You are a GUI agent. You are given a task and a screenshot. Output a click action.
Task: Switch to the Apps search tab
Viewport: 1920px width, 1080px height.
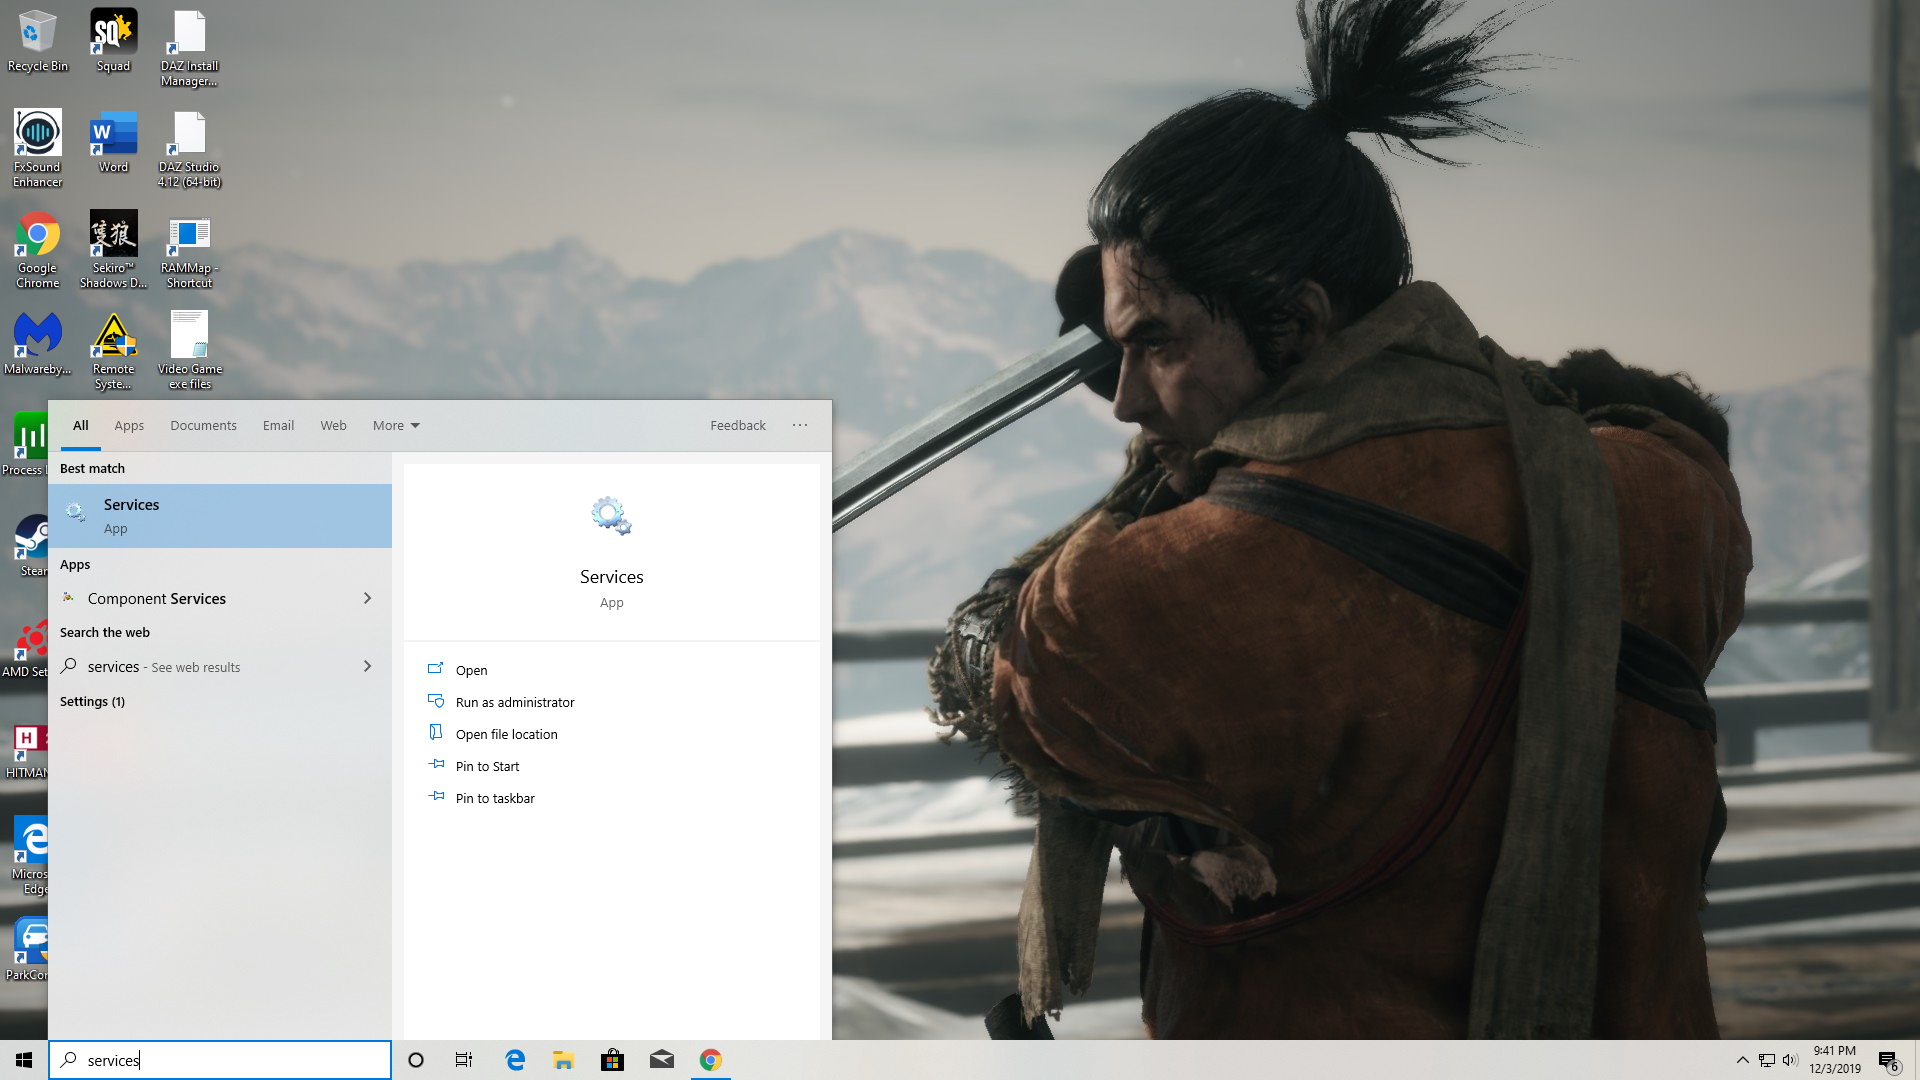[129, 425]
